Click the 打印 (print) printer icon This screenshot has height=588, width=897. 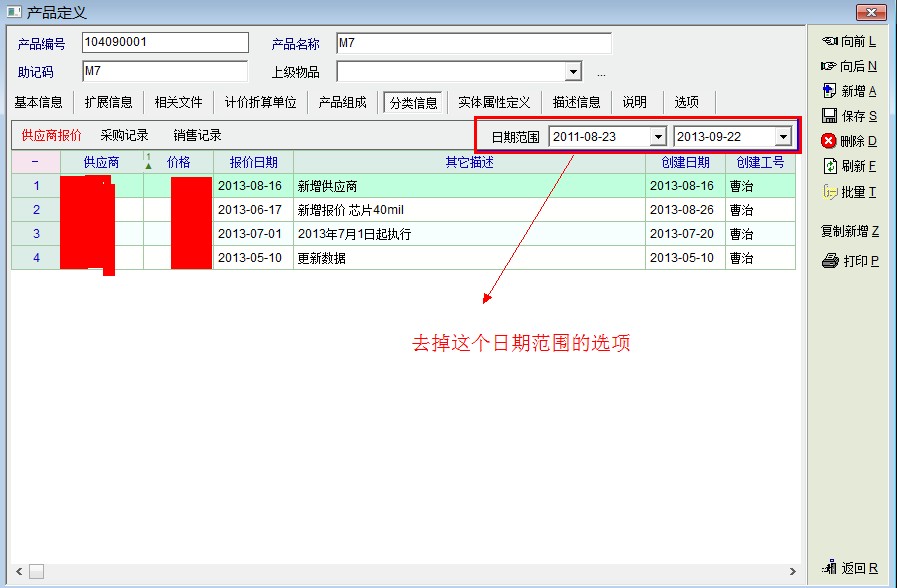pyautogui.click(x=830, y=261)
